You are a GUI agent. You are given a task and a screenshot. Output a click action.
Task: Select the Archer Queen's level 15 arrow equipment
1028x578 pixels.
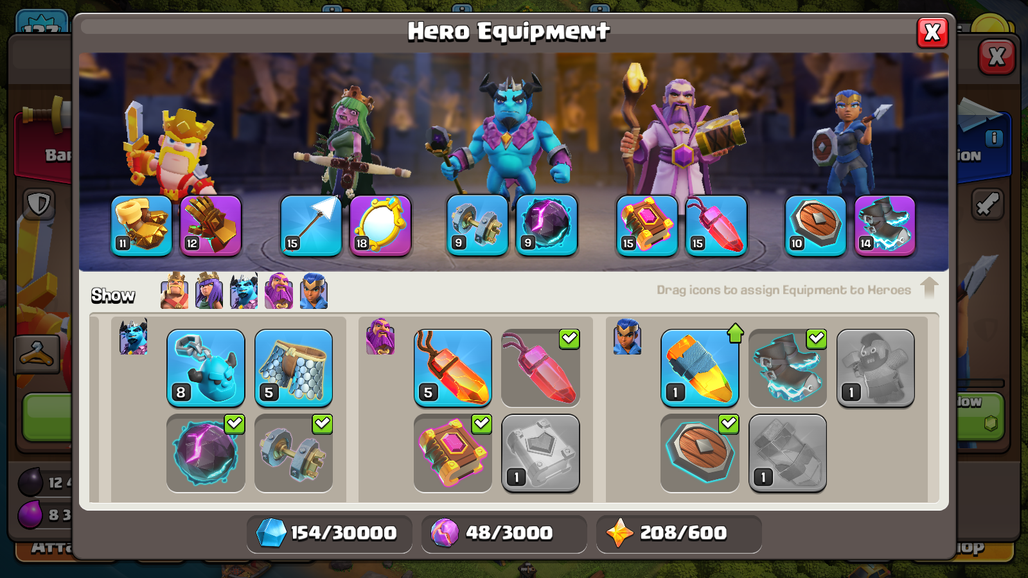(311, 225)
